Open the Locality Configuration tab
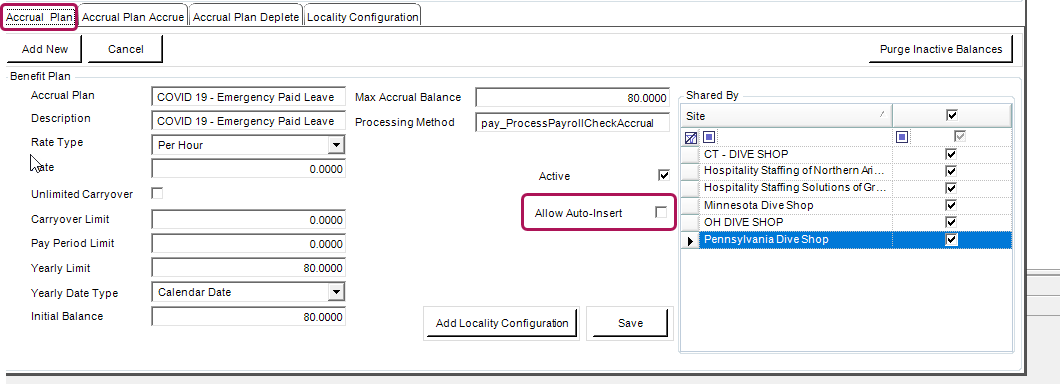The height and width of the screenshot is (384, 1060). click(x=362, y=17)
